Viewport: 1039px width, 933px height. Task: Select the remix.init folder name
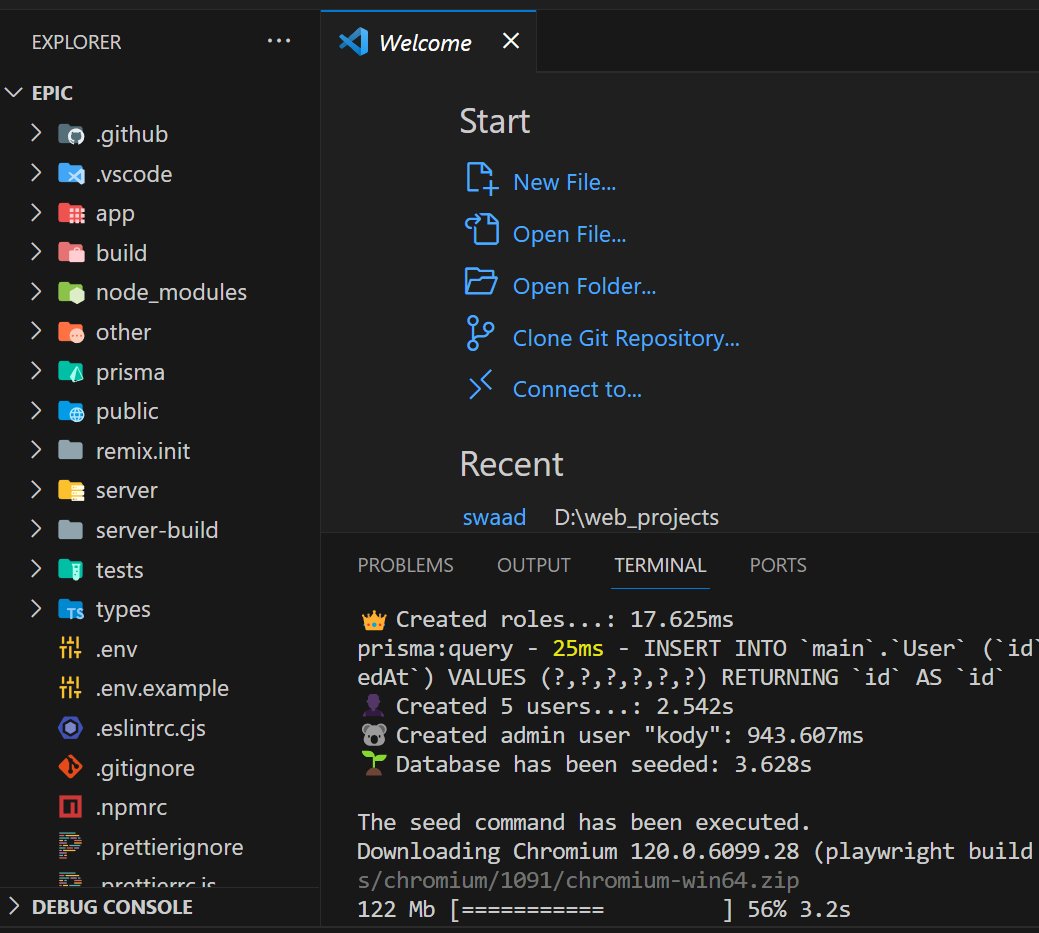(x=143, y=451)
